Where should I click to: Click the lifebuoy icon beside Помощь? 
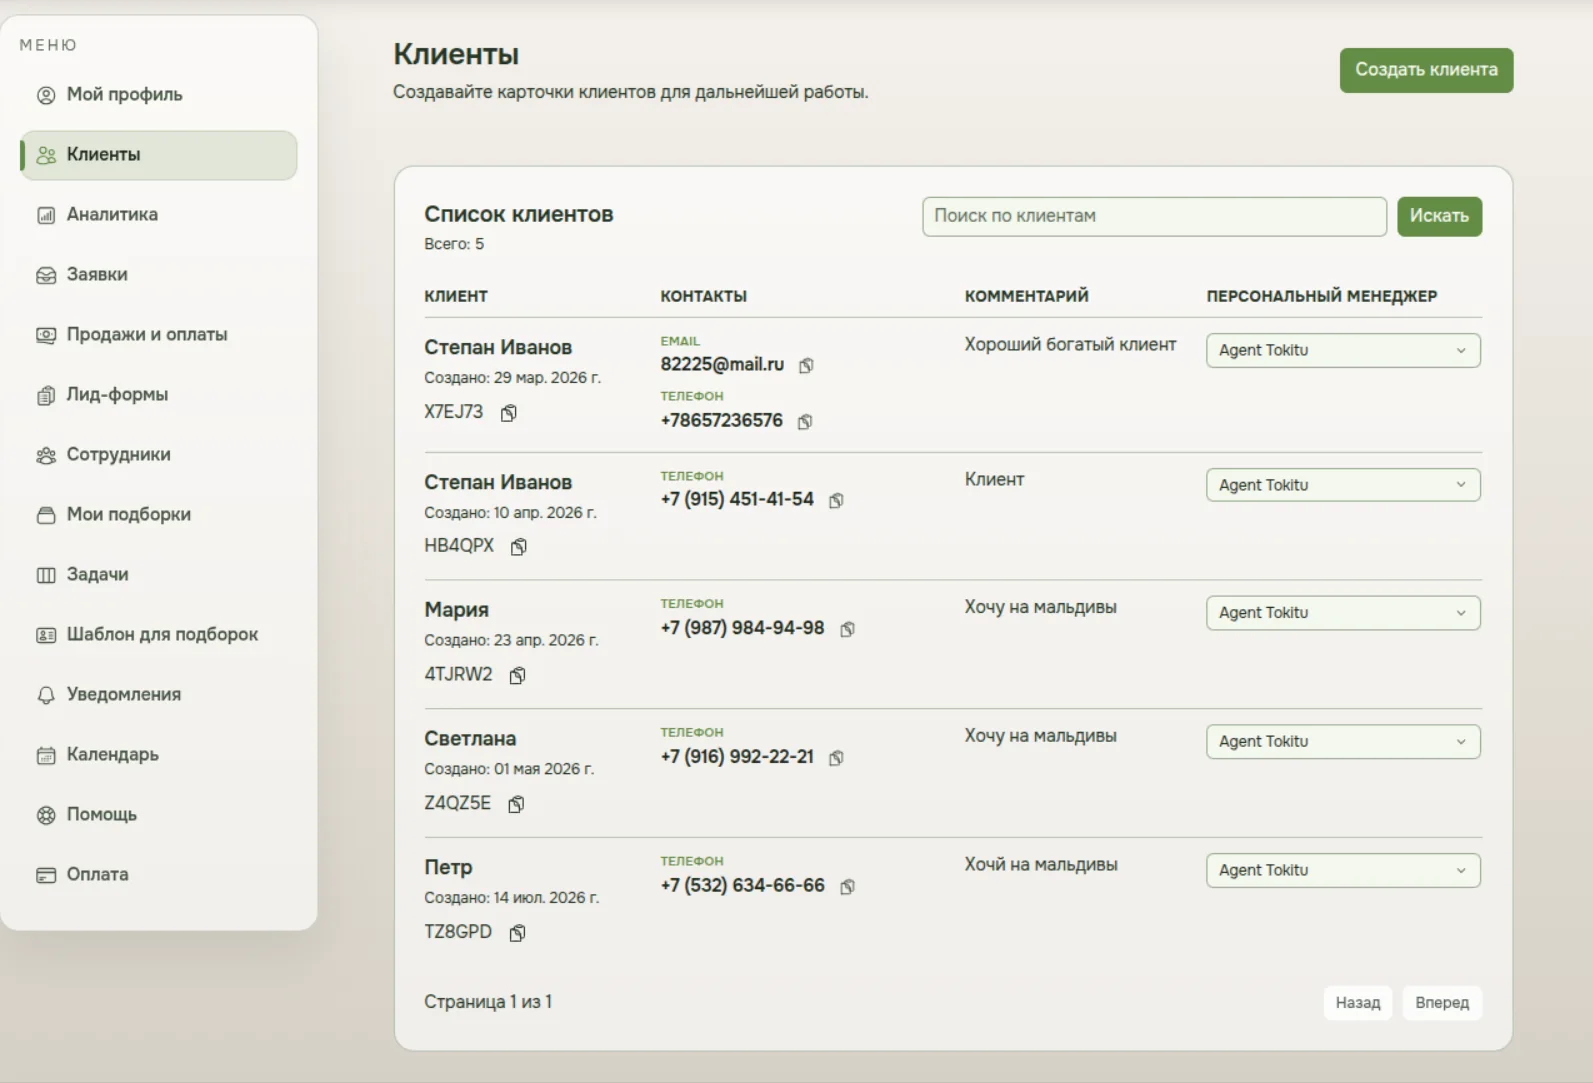coord(46,815)
